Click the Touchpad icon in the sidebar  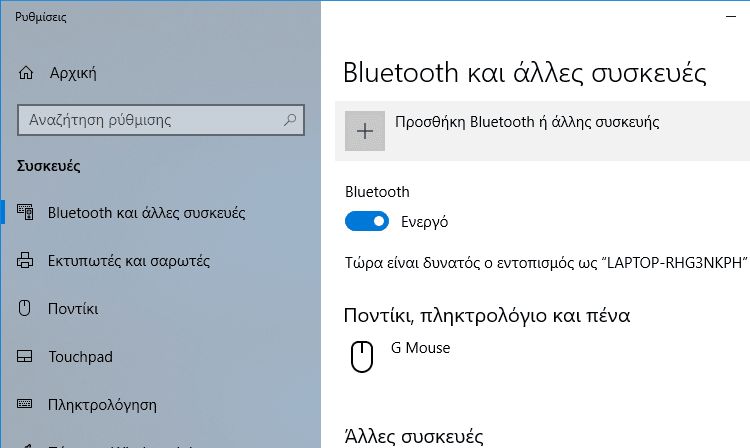tap(24, 356)
